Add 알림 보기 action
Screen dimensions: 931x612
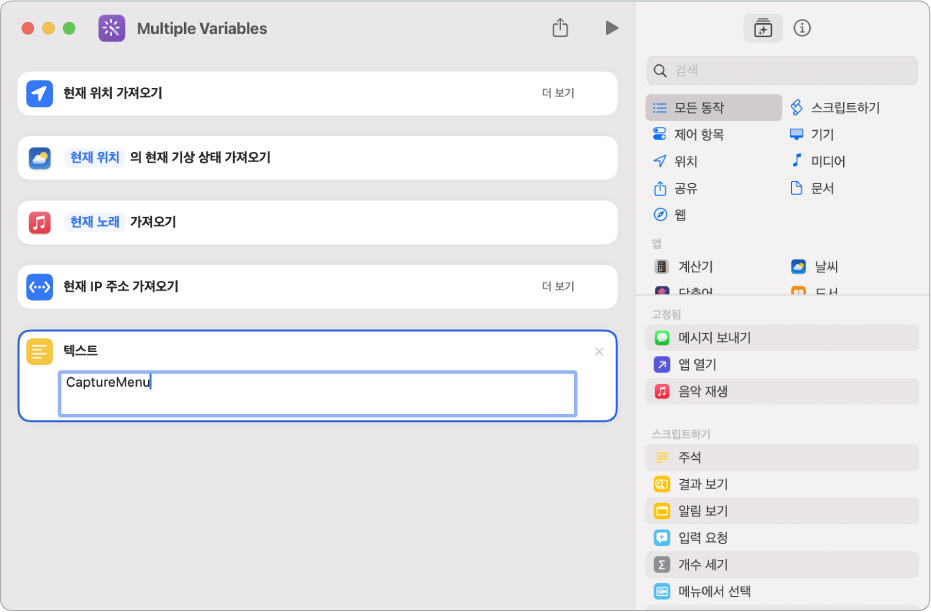pyautogui.click(x=782, y=510)
